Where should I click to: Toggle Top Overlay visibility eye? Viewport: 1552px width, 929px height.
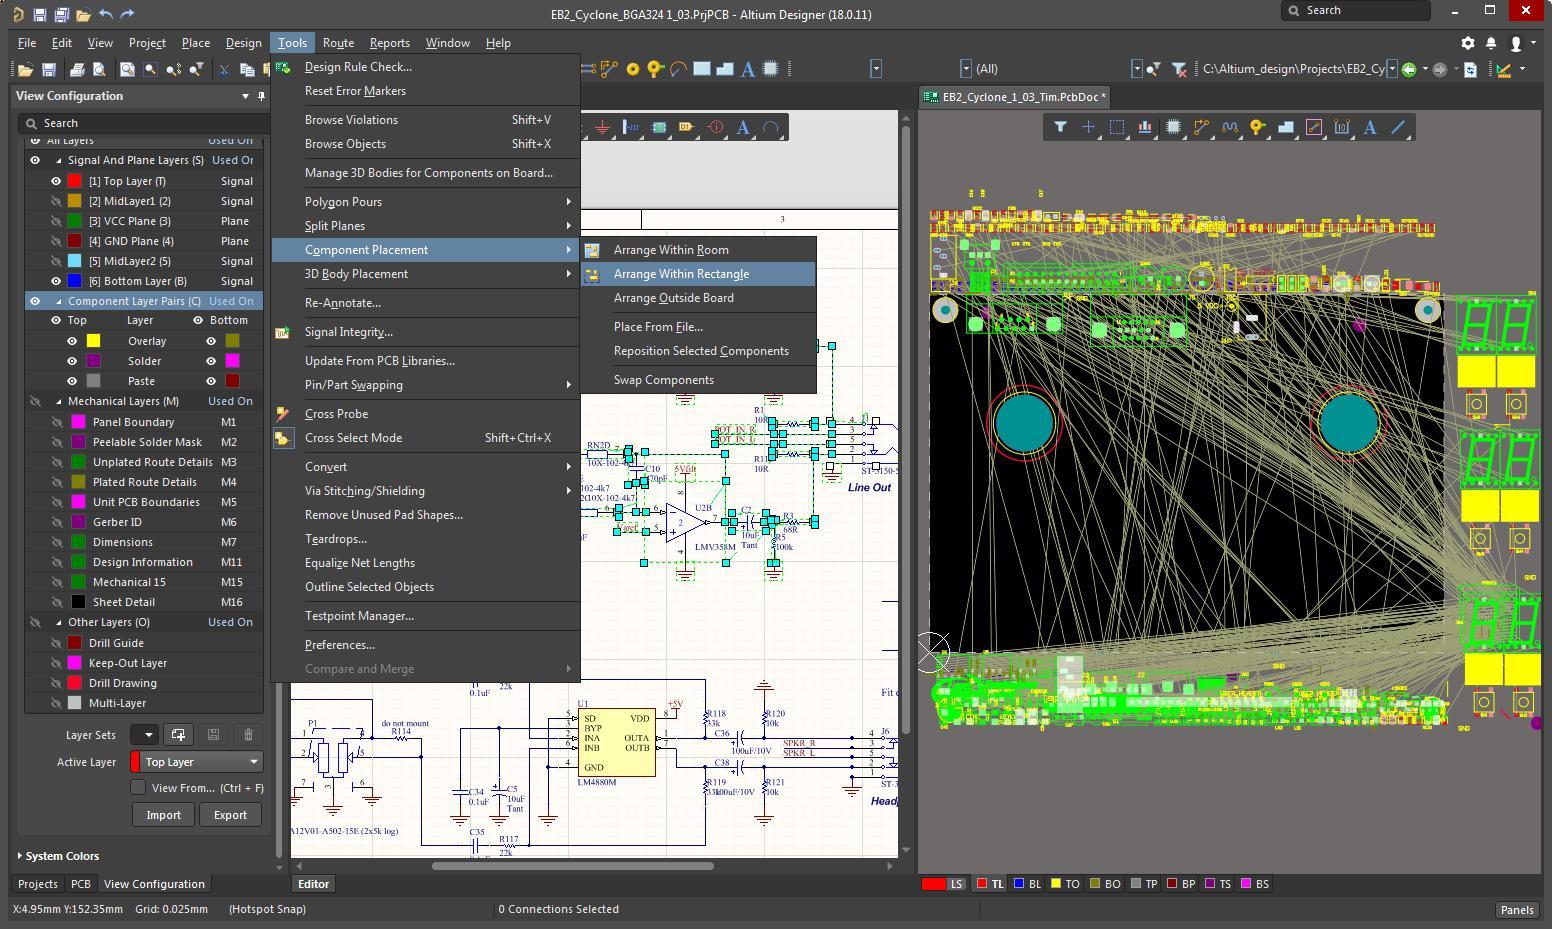pos(72,341)
